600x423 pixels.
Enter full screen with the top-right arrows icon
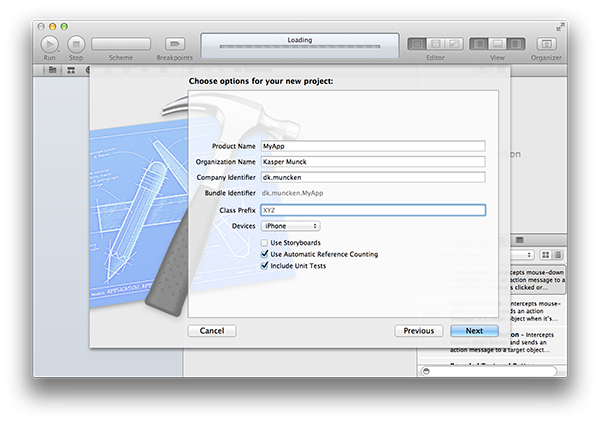pos(560,27)
